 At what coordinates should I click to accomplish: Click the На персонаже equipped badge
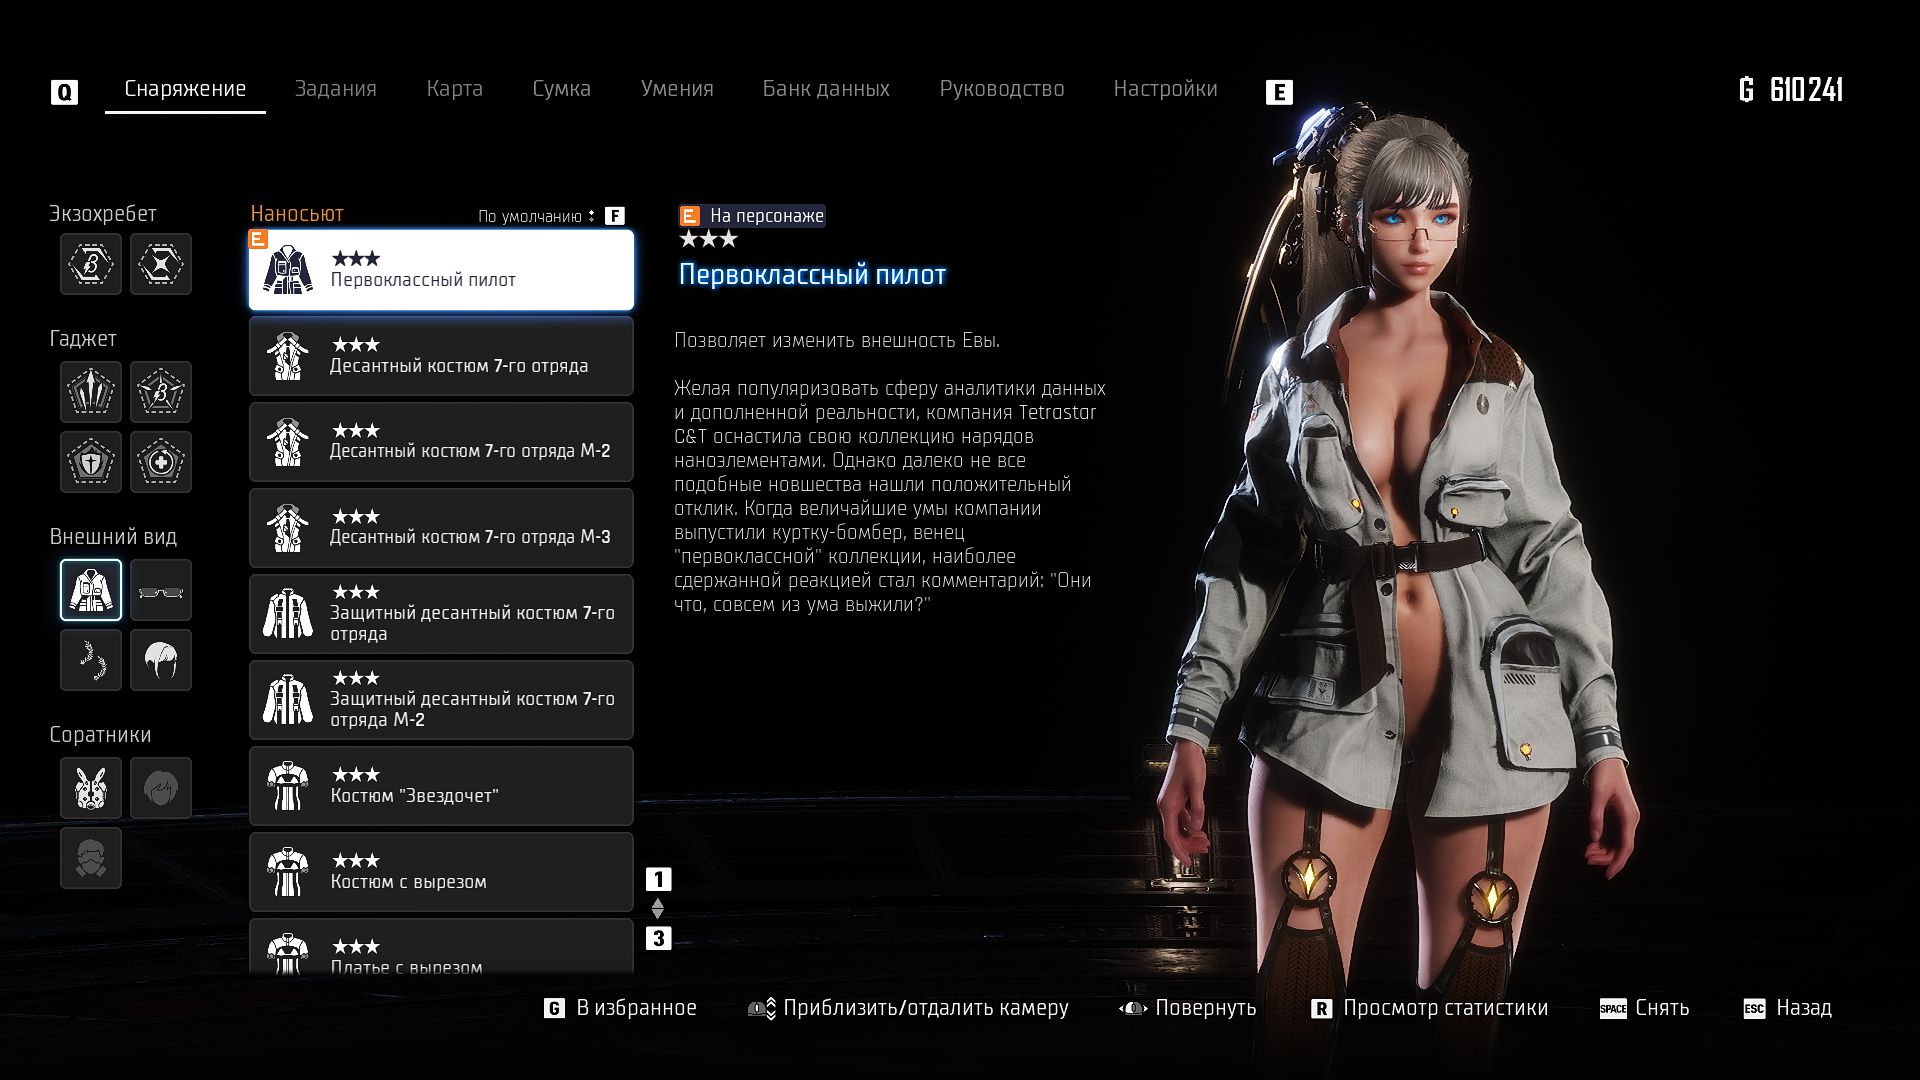752,215
